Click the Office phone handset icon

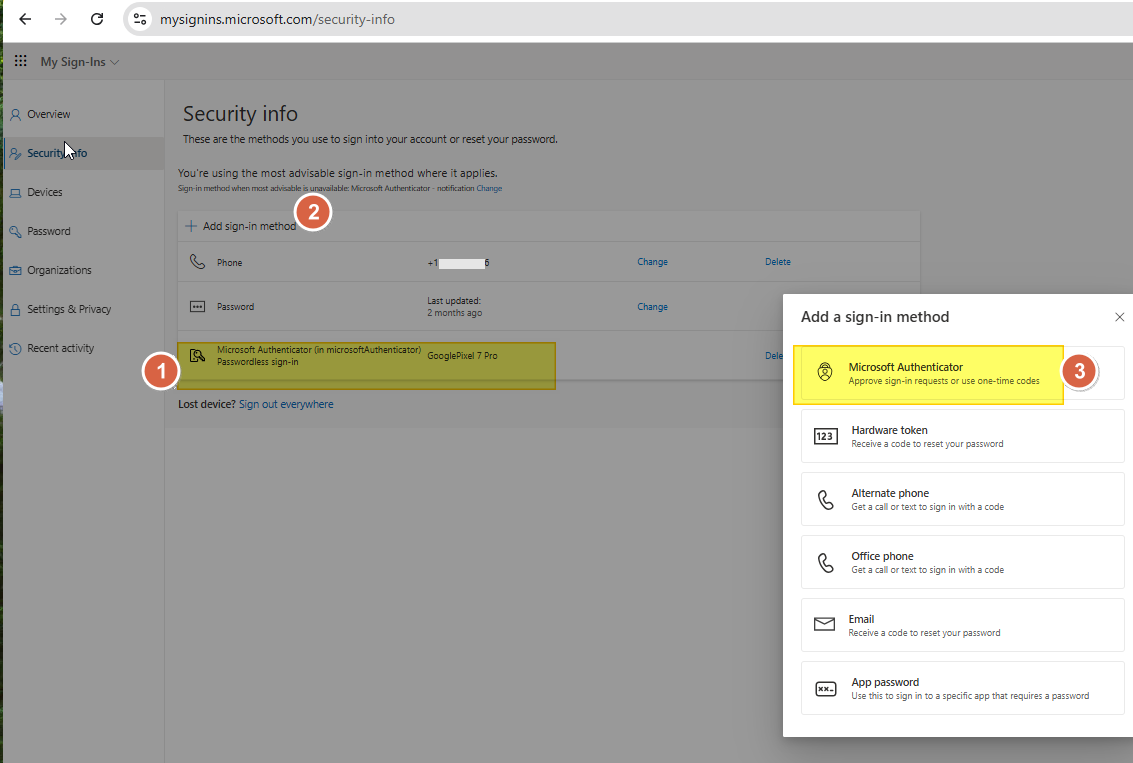[825, 562]
